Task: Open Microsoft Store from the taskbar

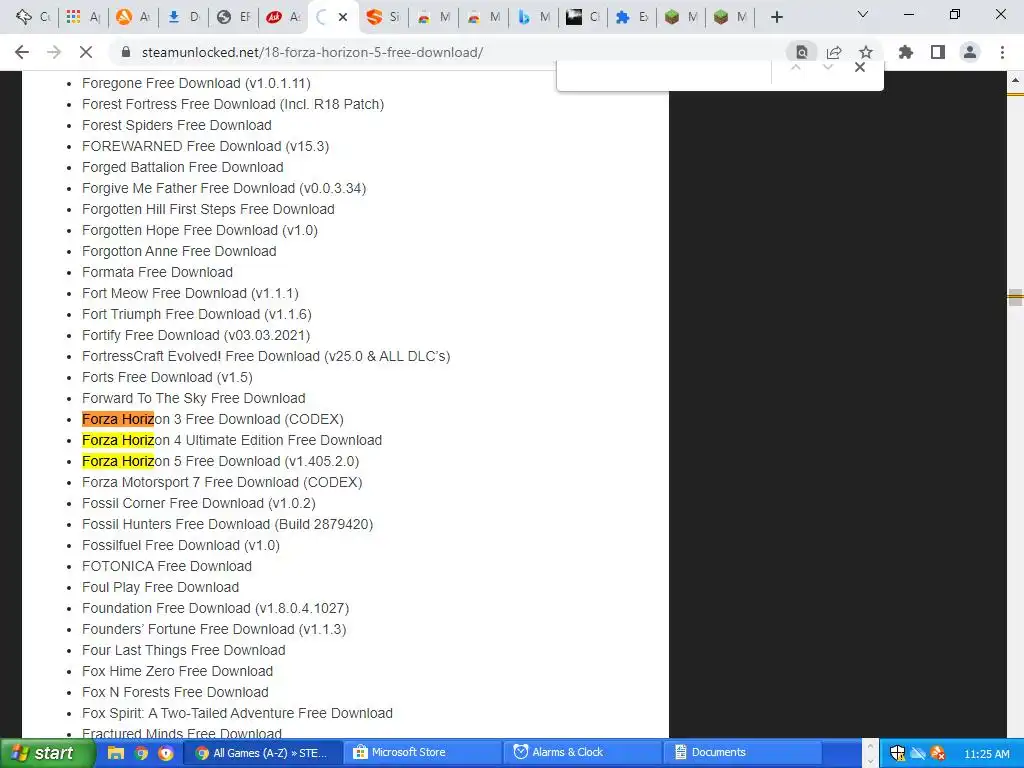Action: point(421,752)
